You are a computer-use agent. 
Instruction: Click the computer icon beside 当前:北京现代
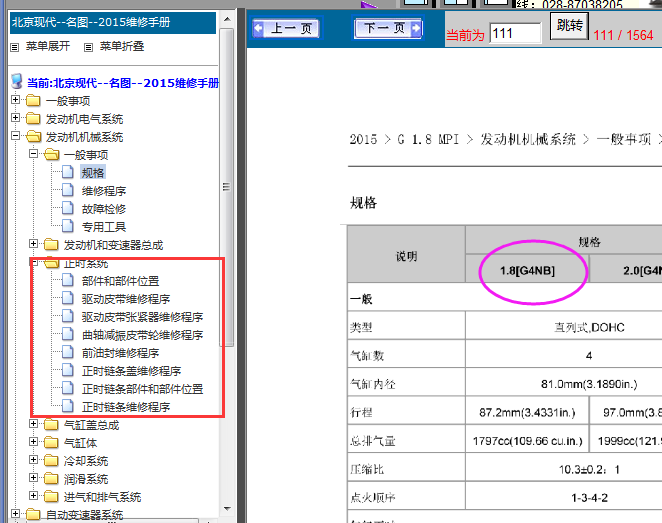16,81
